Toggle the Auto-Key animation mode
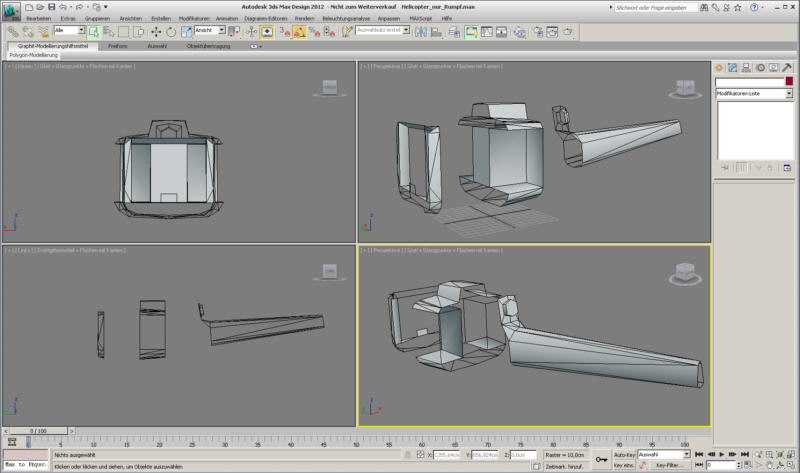800x473 pixels. click(x=623, y=455)
